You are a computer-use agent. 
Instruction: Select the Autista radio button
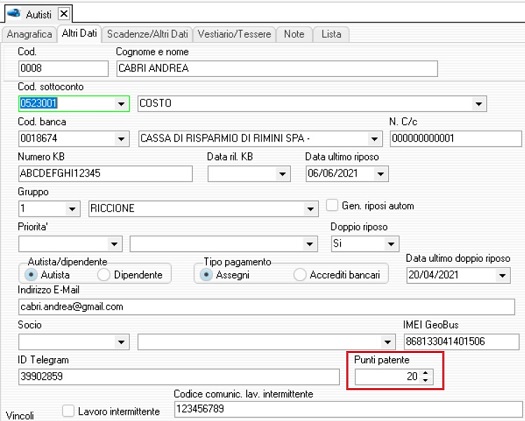[31, 275]
